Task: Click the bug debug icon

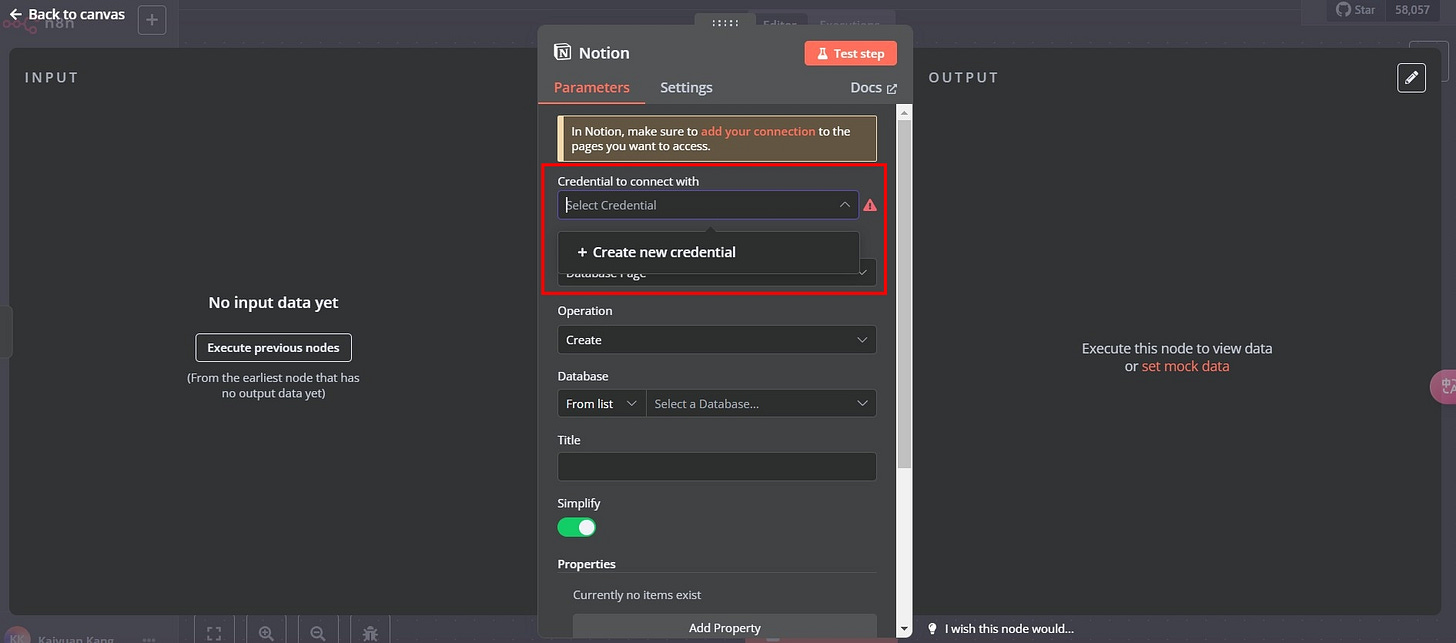Action: [x=370, y=633]
